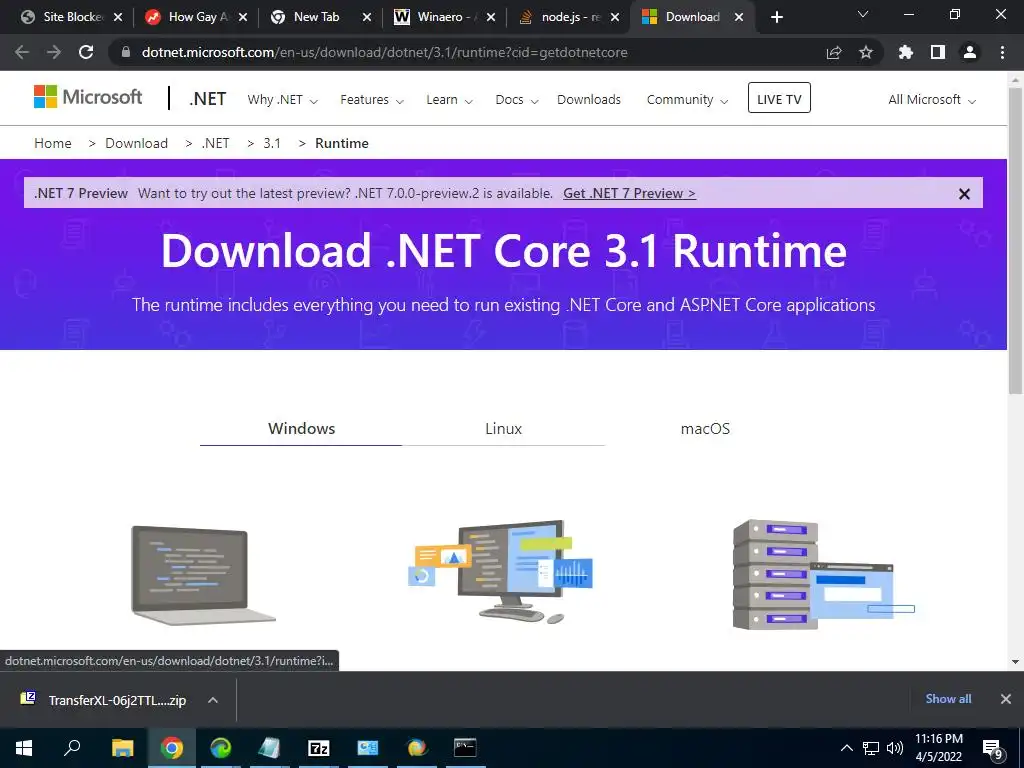Screen dimensions: 1024x768
Task: Expand the All Microsoft menu
Action: point(932,100)
